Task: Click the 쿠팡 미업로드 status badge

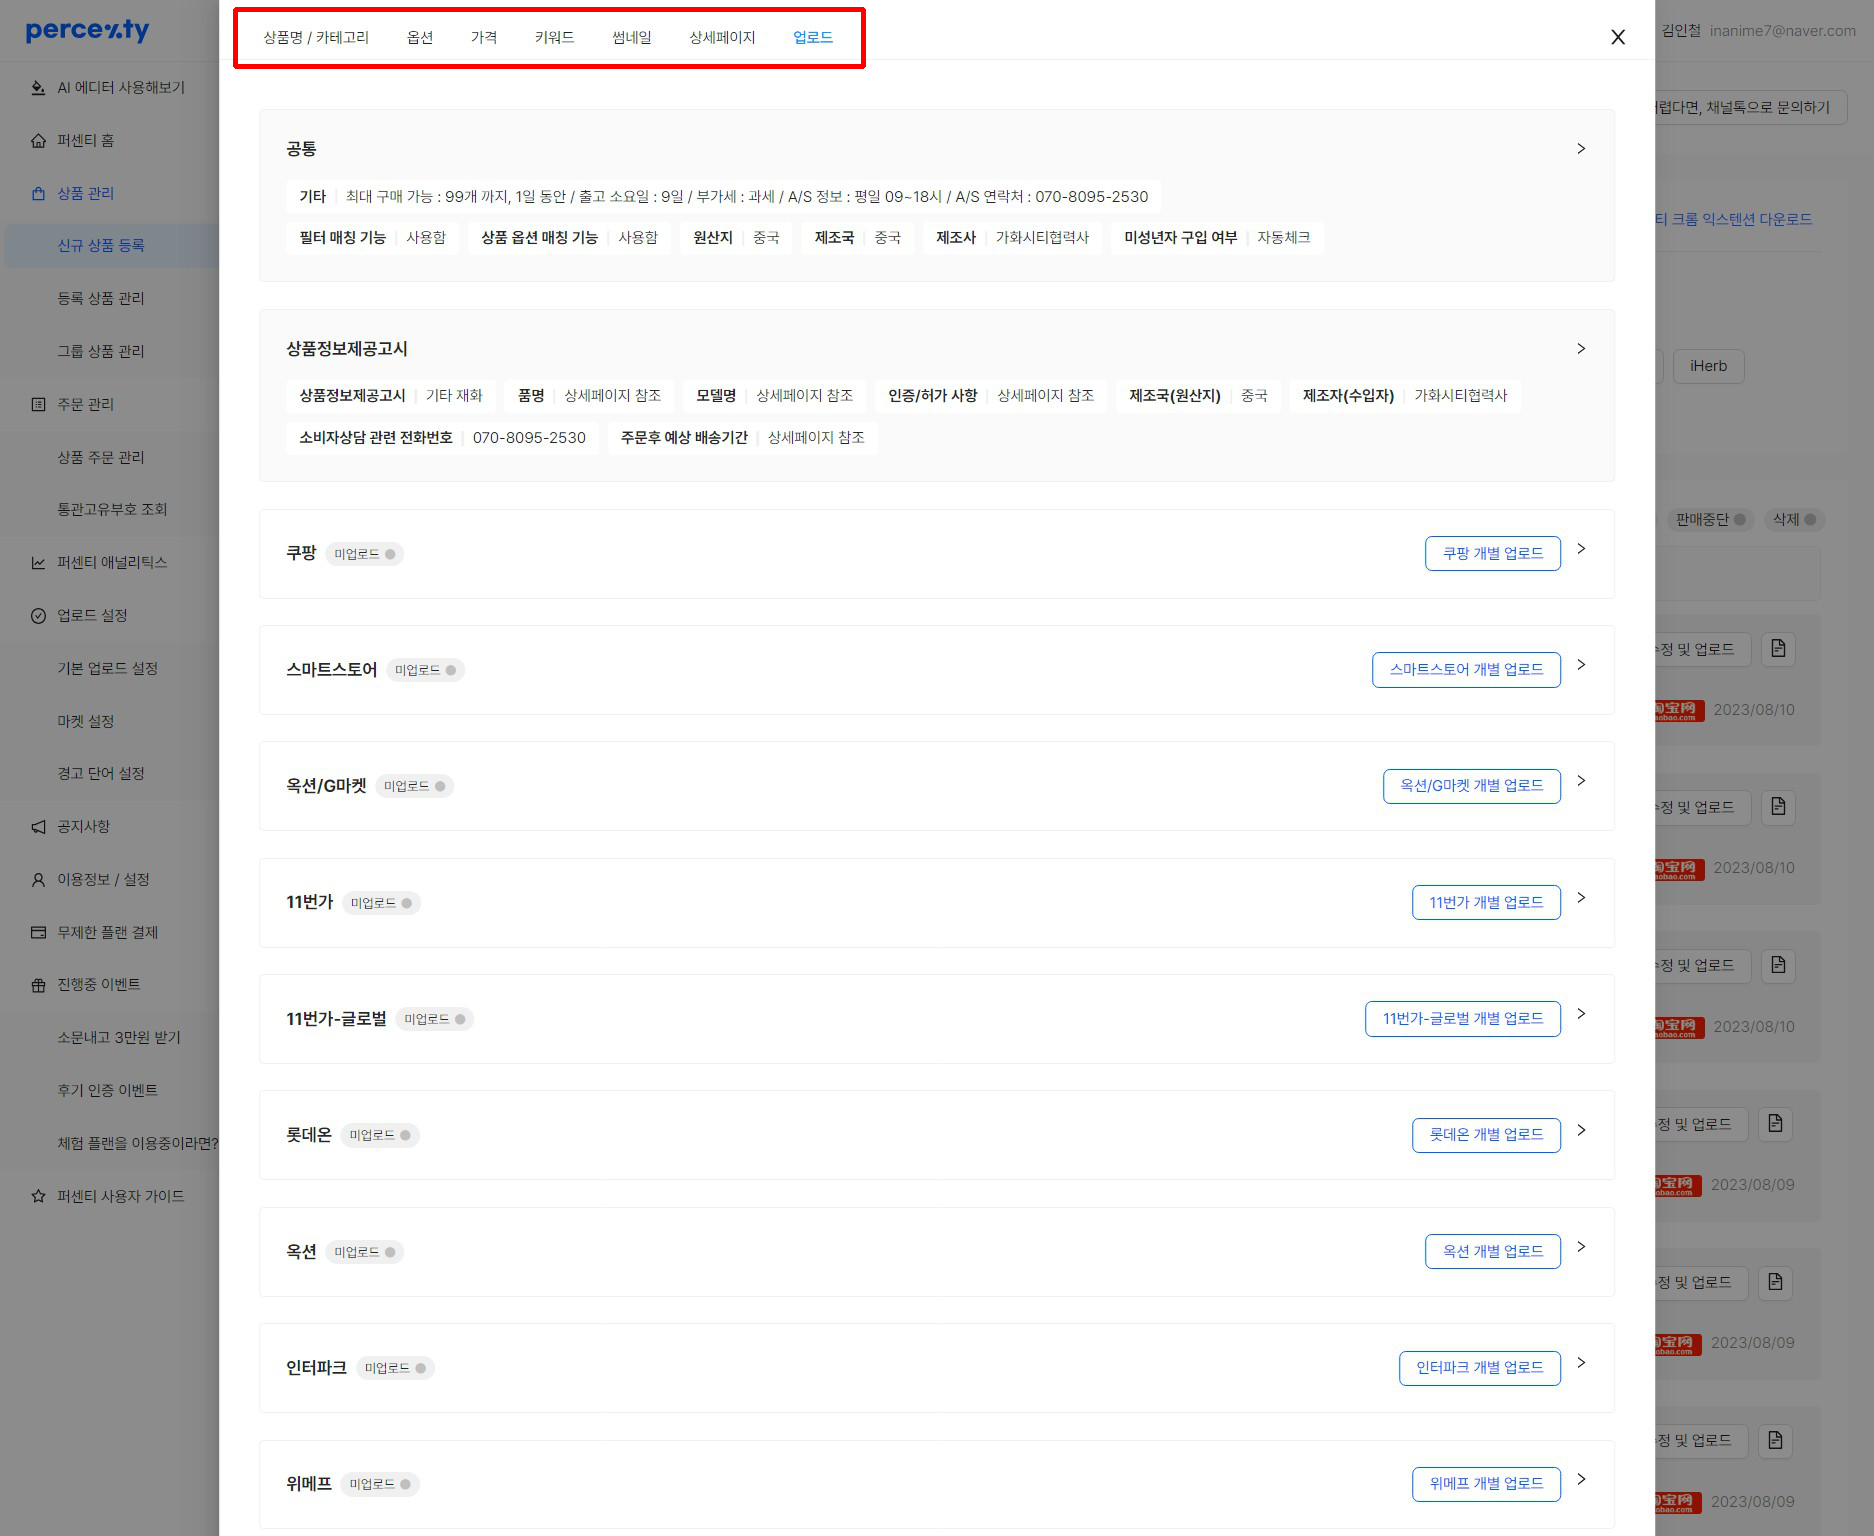Action: click(x=365, y=554)
